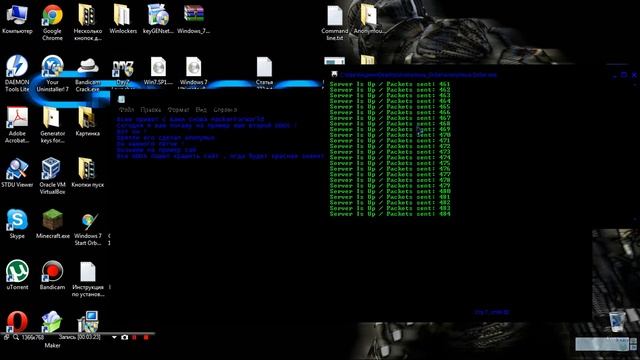Screen dimensions: 640x360
Task: Launch the Opera browser shortcut
Action: point(17,322)
